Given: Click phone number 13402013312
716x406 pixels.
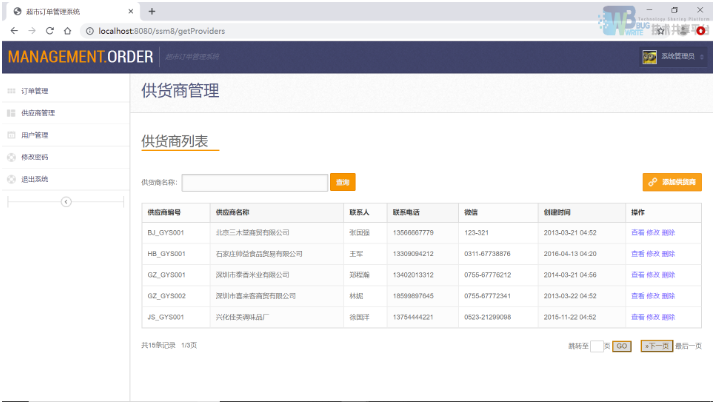Looking at the screenshot, I should pos(413,275).
